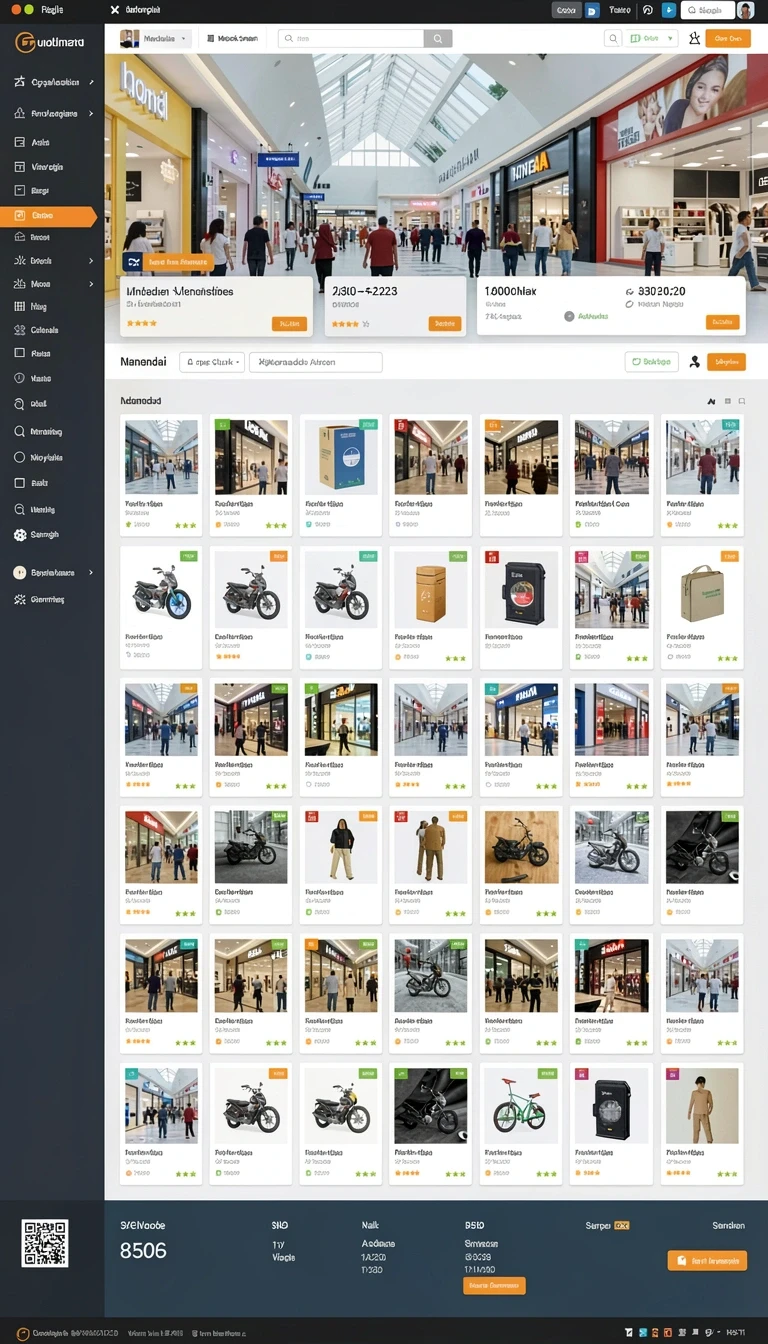Expand the topmost sidebar section chevron

(x=91, y=83)
